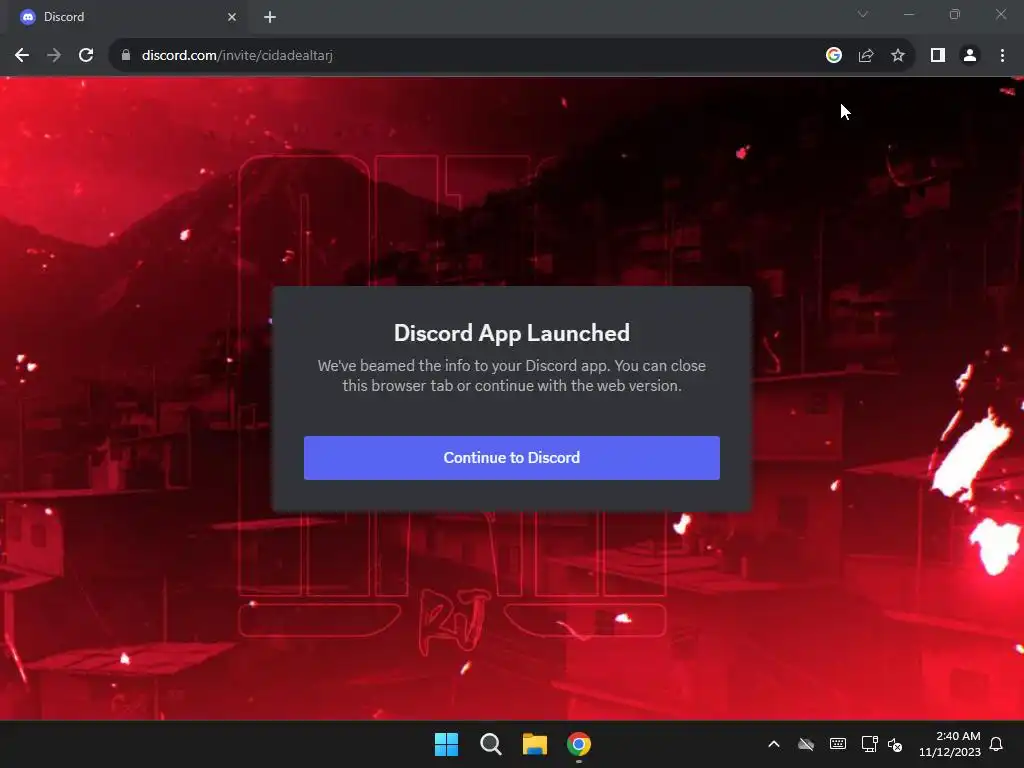The height and width of the screenshot is (768, 1024).
Task: Bookmark this tab with the star icon
Action: (898, 56)
